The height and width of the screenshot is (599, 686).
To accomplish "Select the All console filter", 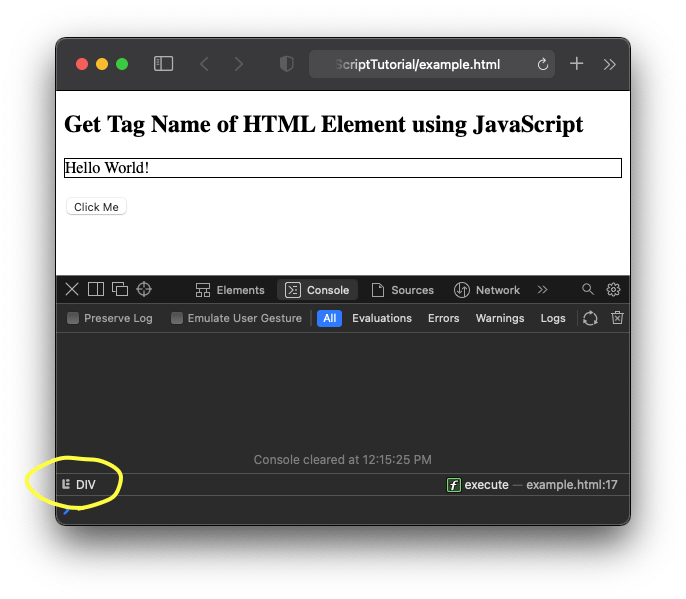I will pyautogui.click(x=329, y=318).
